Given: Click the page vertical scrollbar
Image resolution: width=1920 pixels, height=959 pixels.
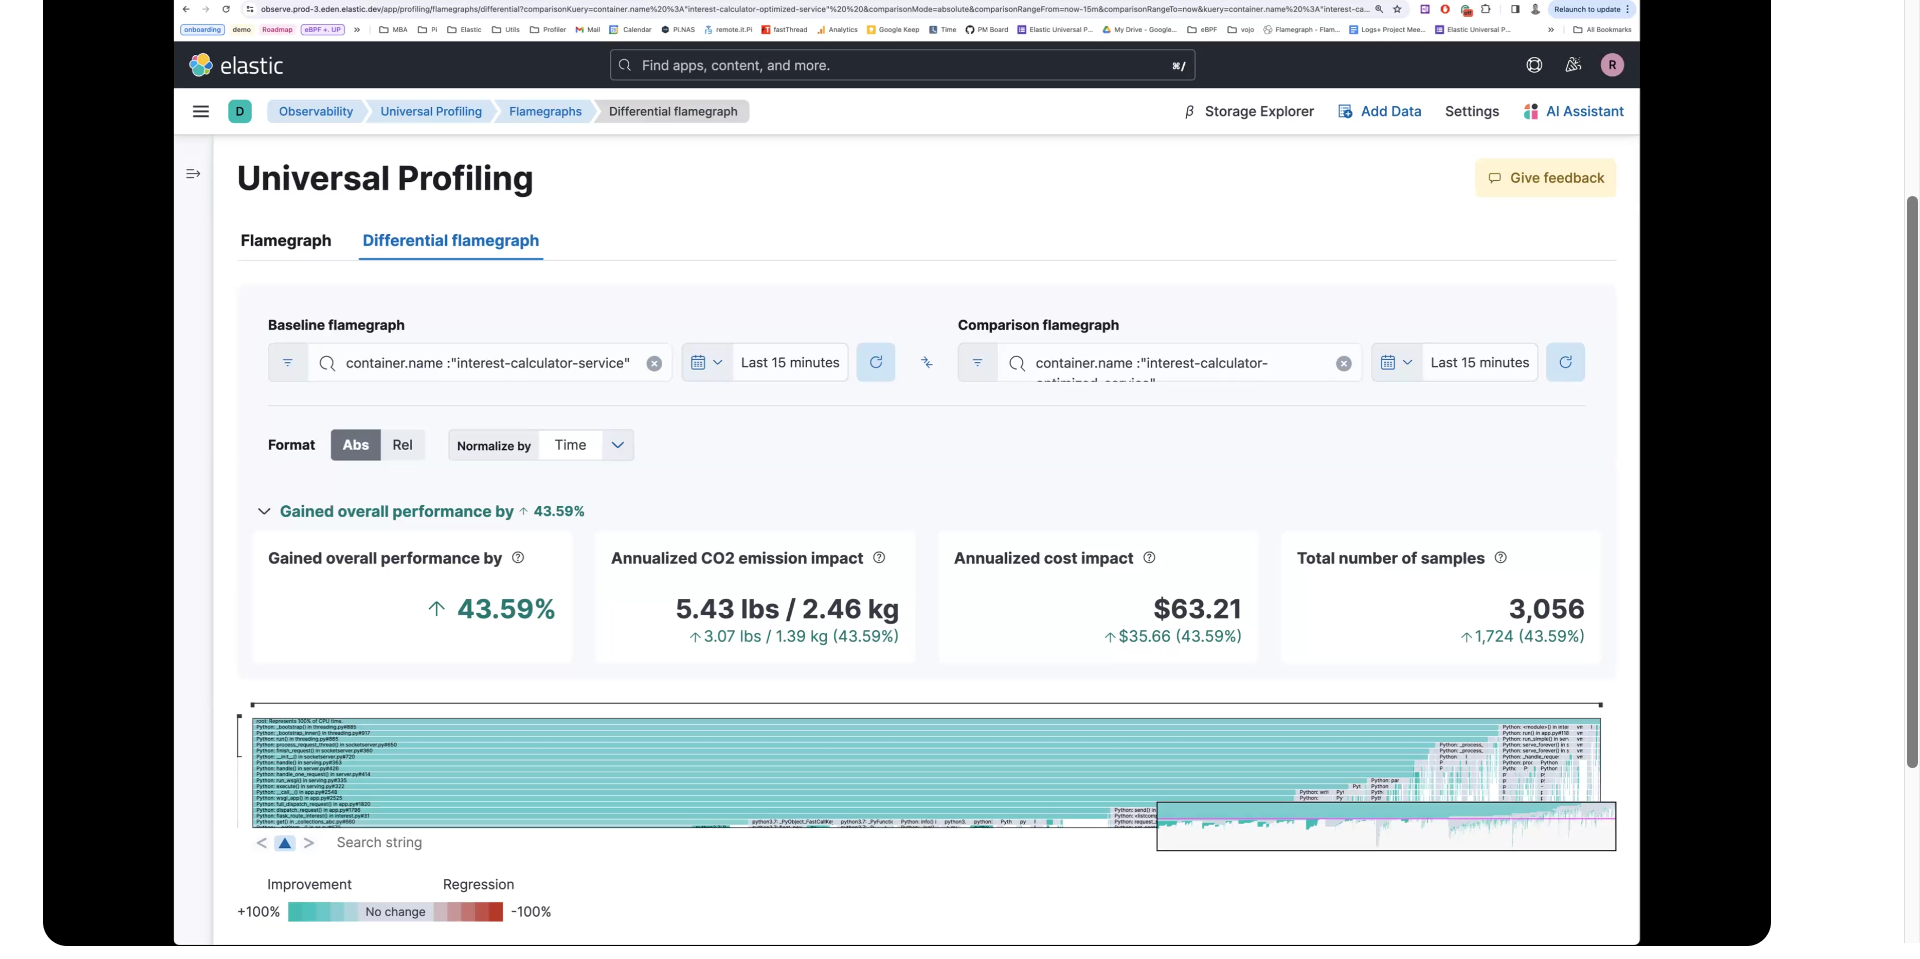Looking at the screenshot, I should 1912,480.
